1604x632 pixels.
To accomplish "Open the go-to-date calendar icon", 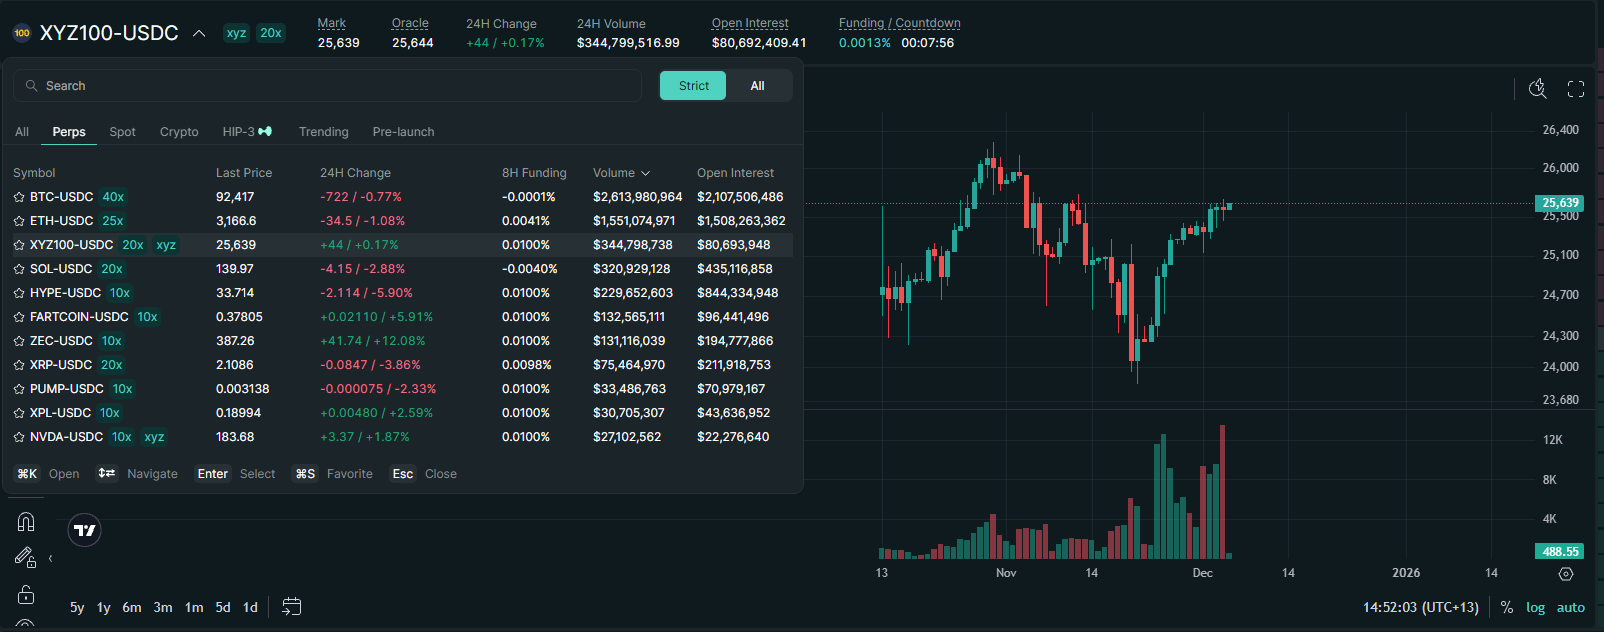I will [x=291, y=607].
